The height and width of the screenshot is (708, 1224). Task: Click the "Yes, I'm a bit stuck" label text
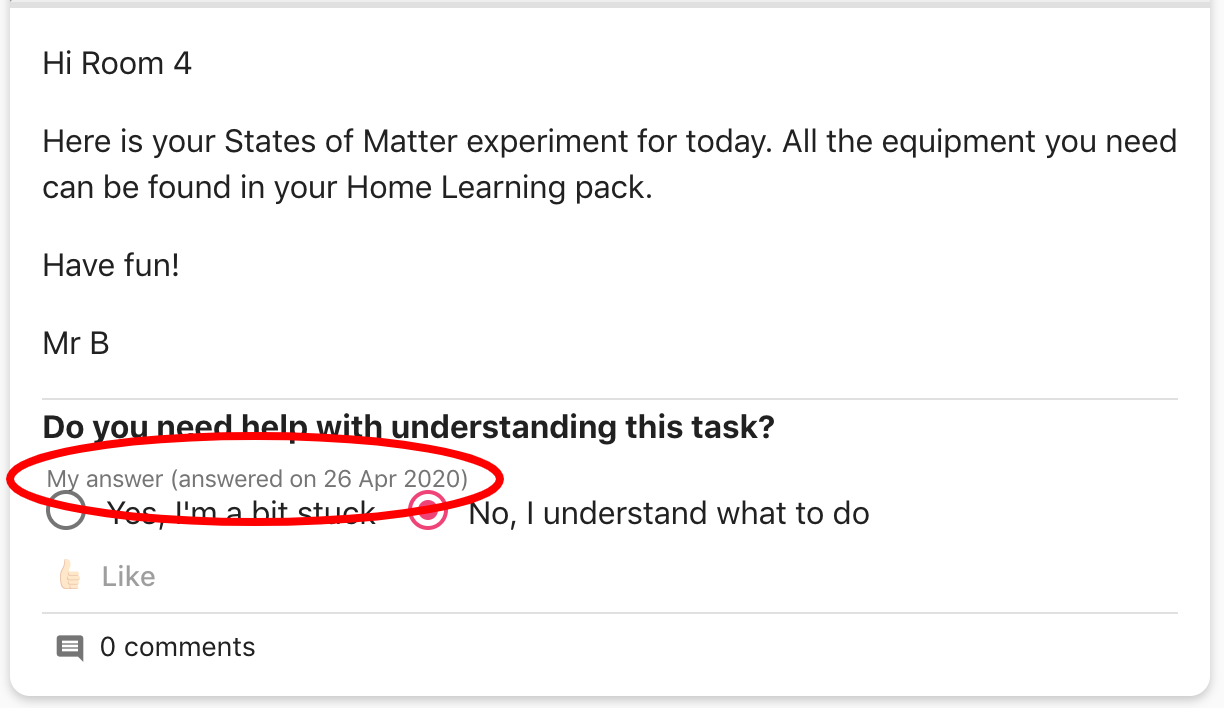pyautogui.click(x=241, y=514)
